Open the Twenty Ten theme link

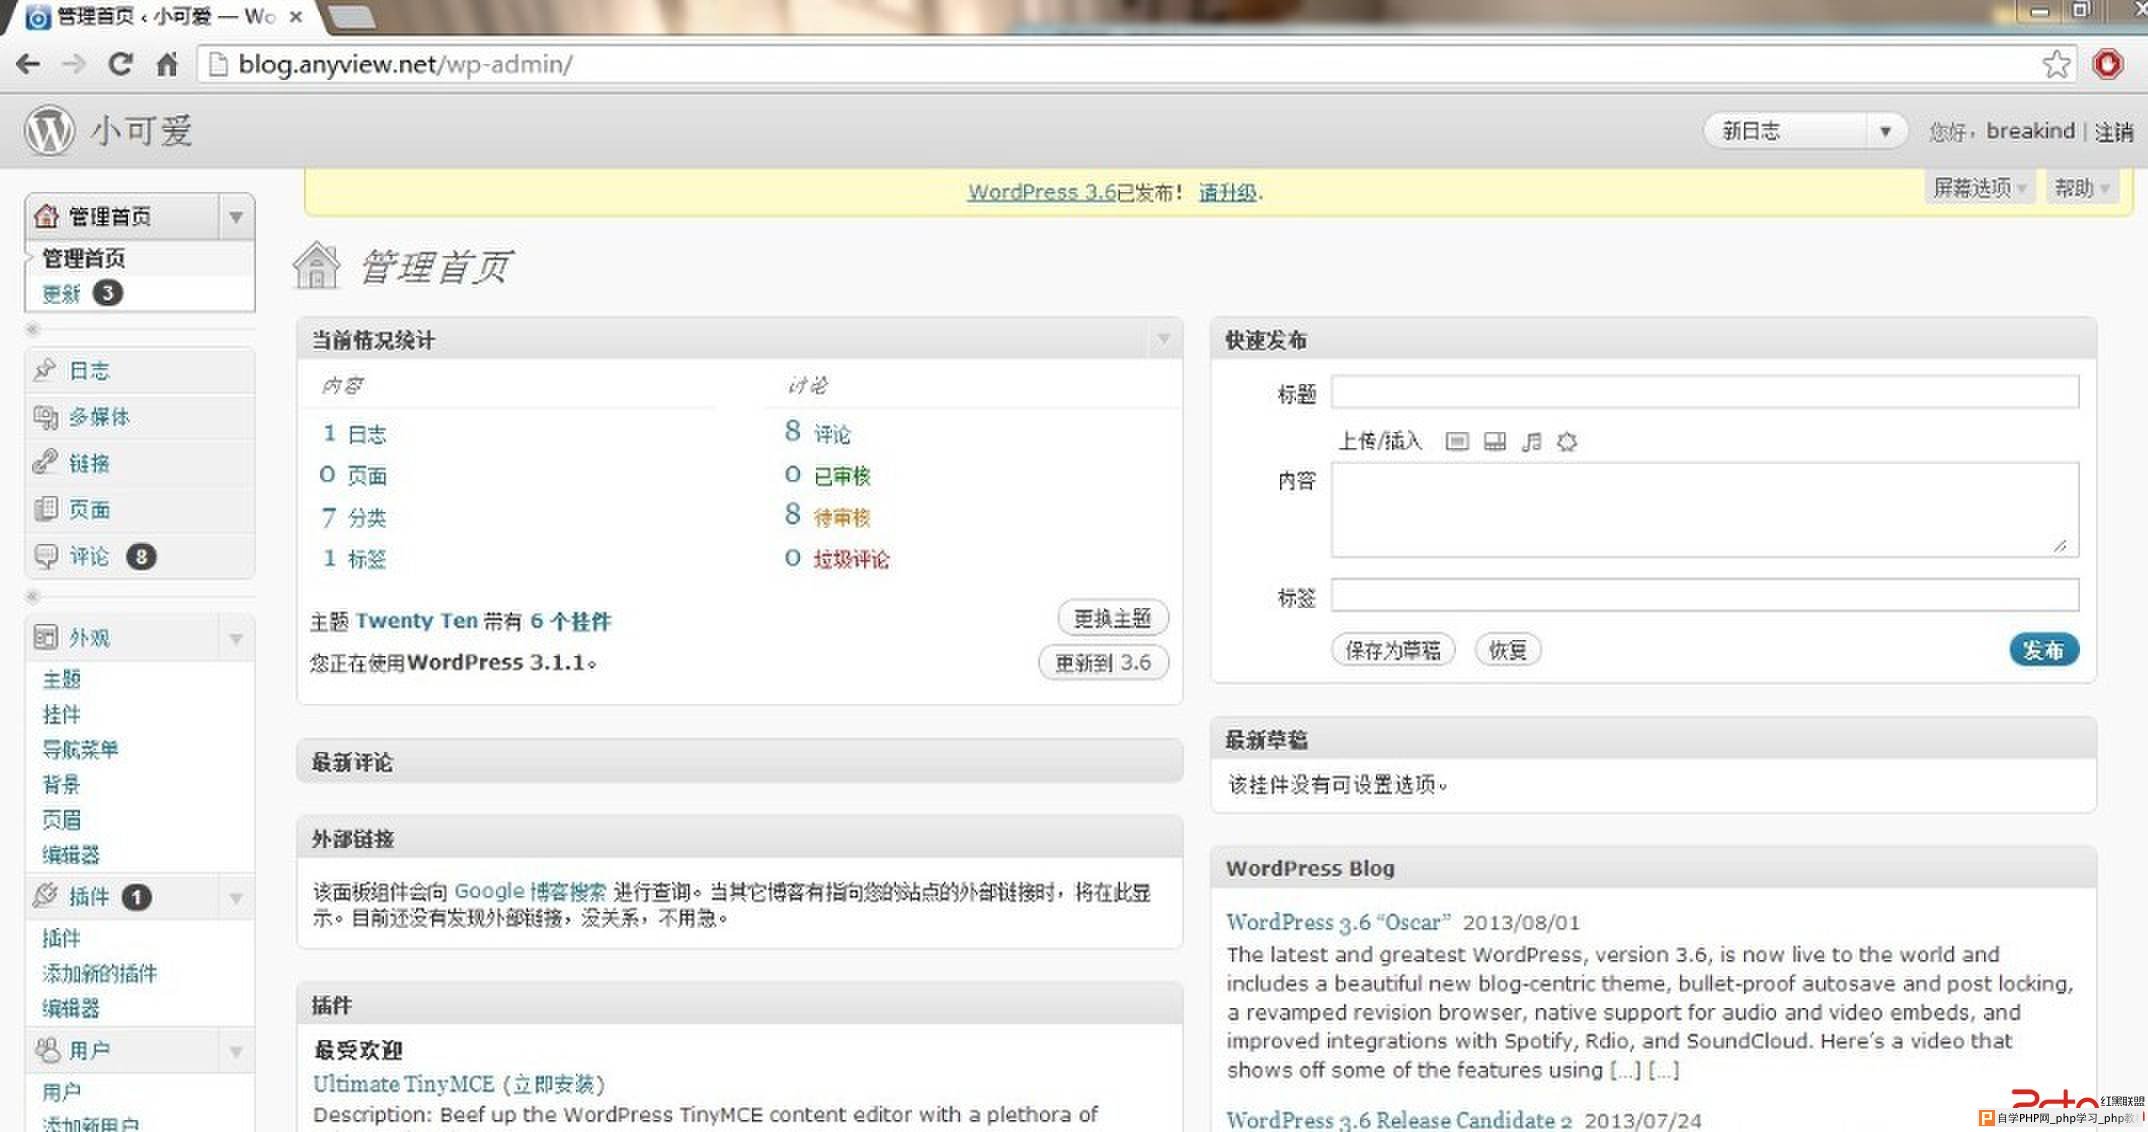click(416, 621)
